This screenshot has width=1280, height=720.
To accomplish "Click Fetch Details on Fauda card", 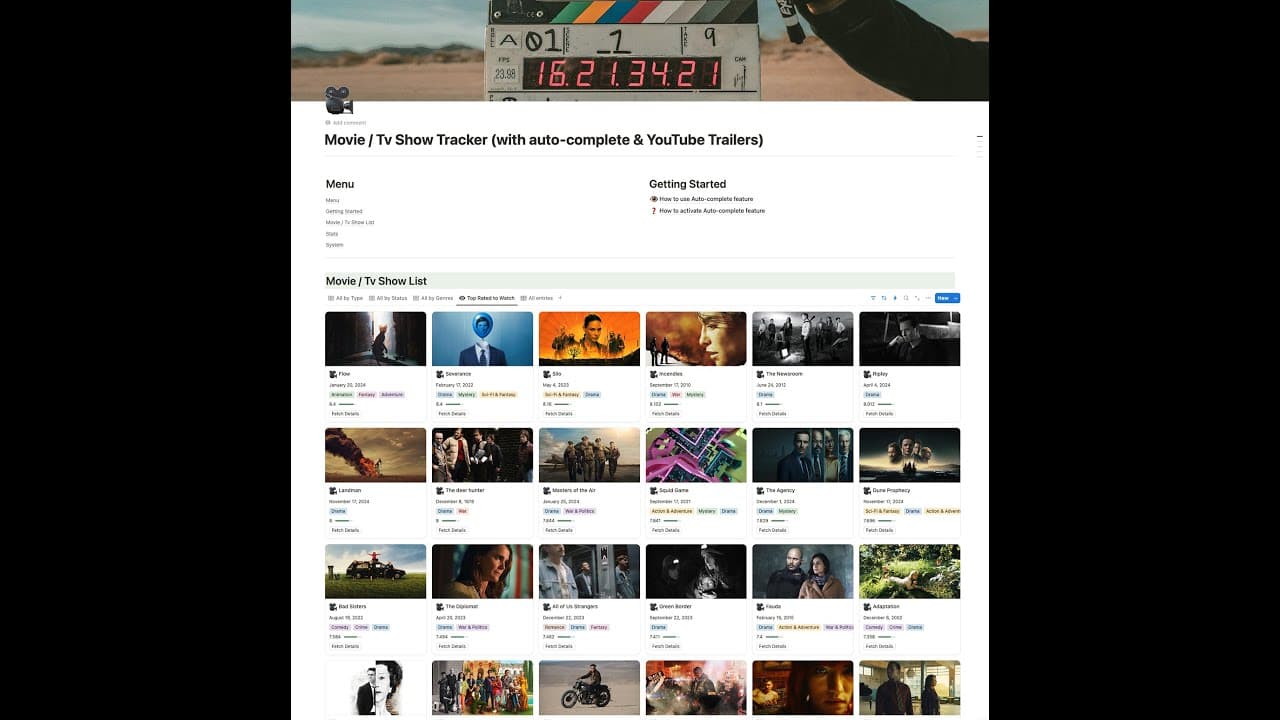I will point(773,646).
